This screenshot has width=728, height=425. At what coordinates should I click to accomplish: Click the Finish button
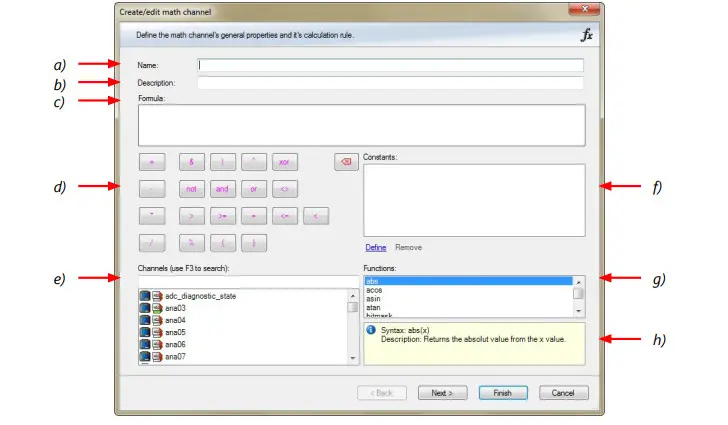[503, 393]
